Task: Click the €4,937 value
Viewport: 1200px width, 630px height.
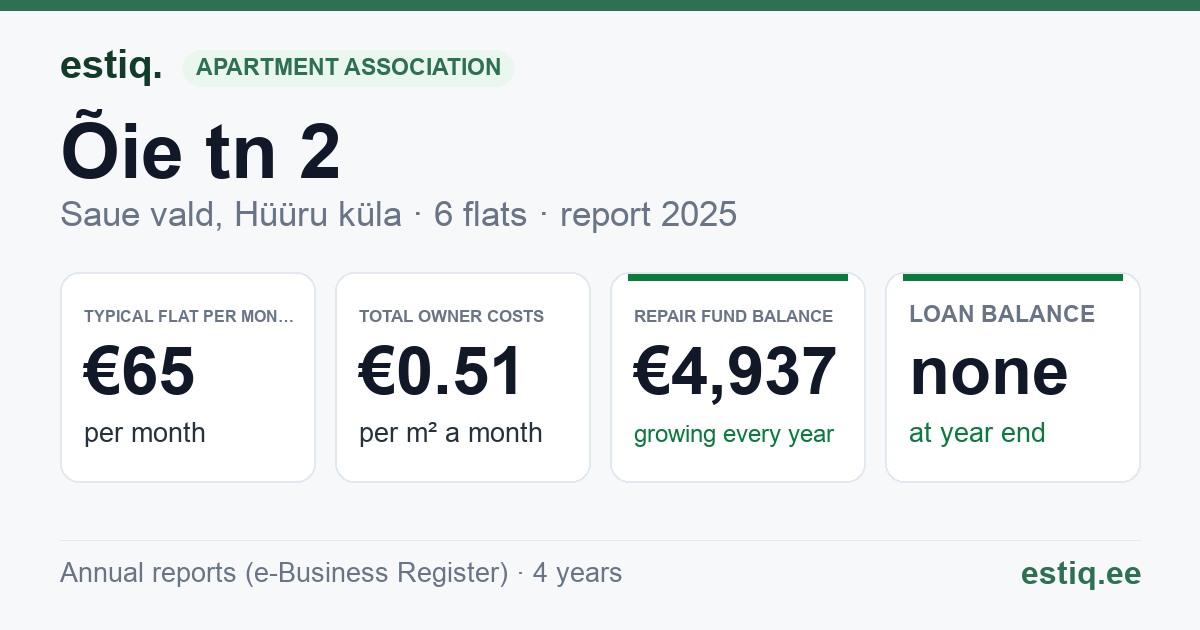Action: point(735,372)
